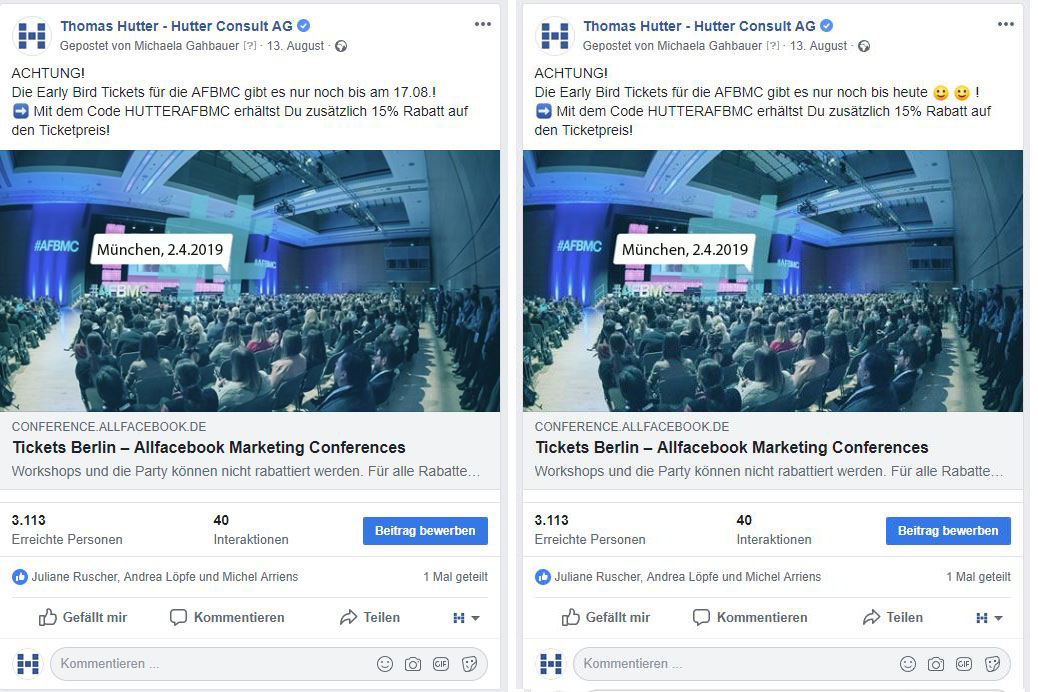Click the blue arrow emoji in right post text
This screenshot has height=692, width=1038.
(x=543, y=111)
